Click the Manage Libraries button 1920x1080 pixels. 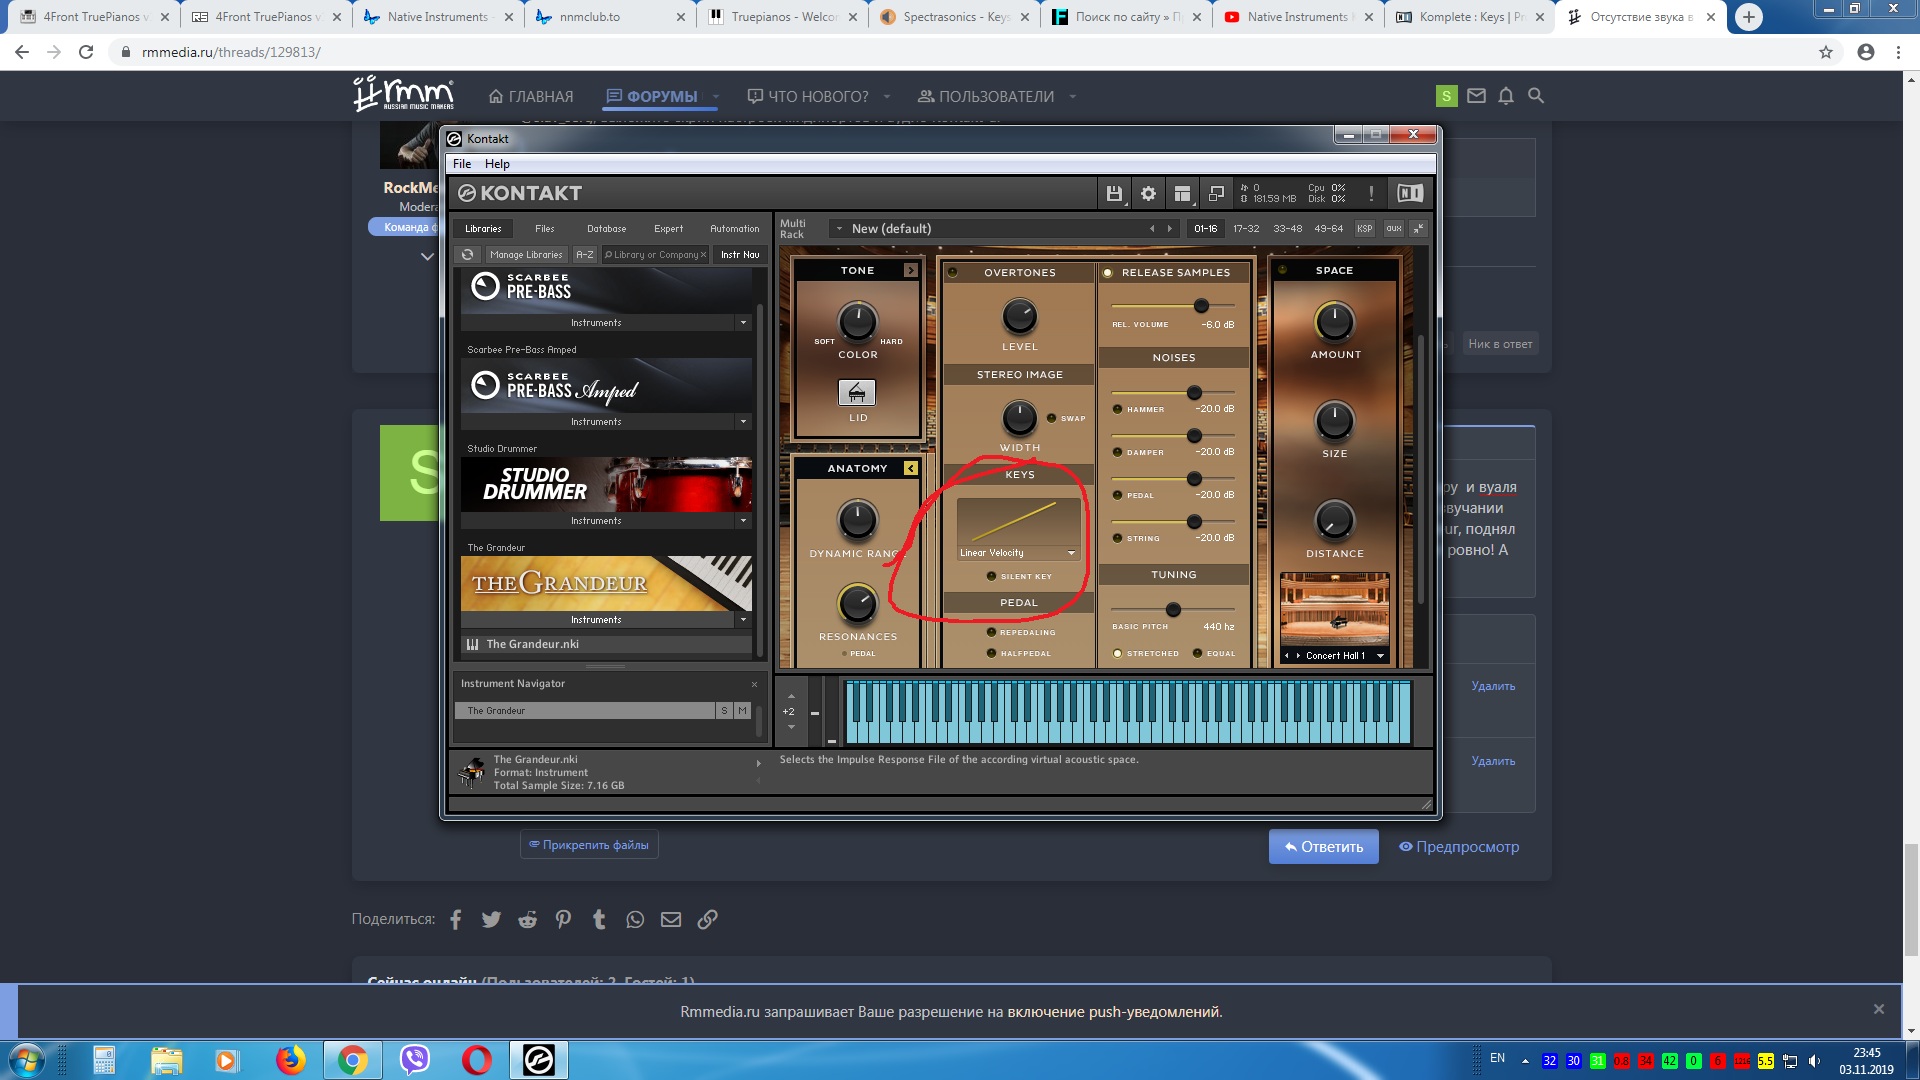tap(526, 255)
